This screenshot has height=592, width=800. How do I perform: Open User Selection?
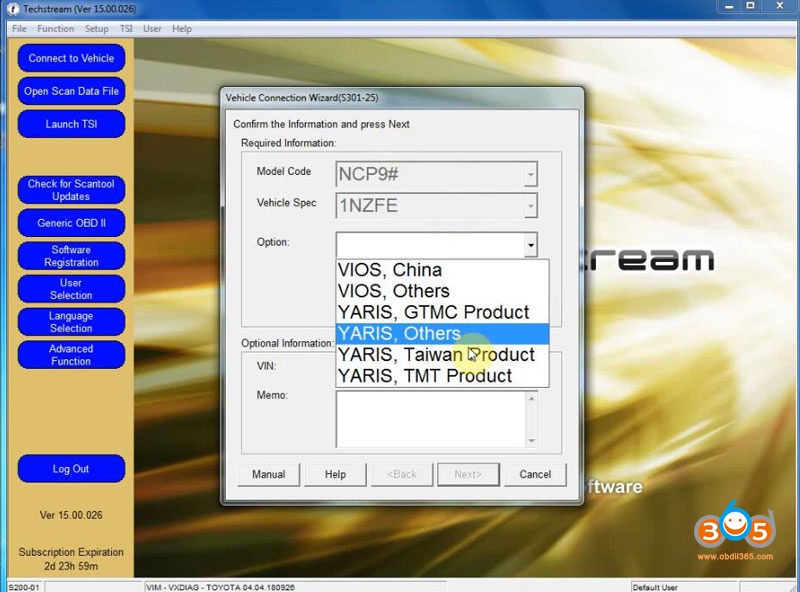[x=71, y=289]
